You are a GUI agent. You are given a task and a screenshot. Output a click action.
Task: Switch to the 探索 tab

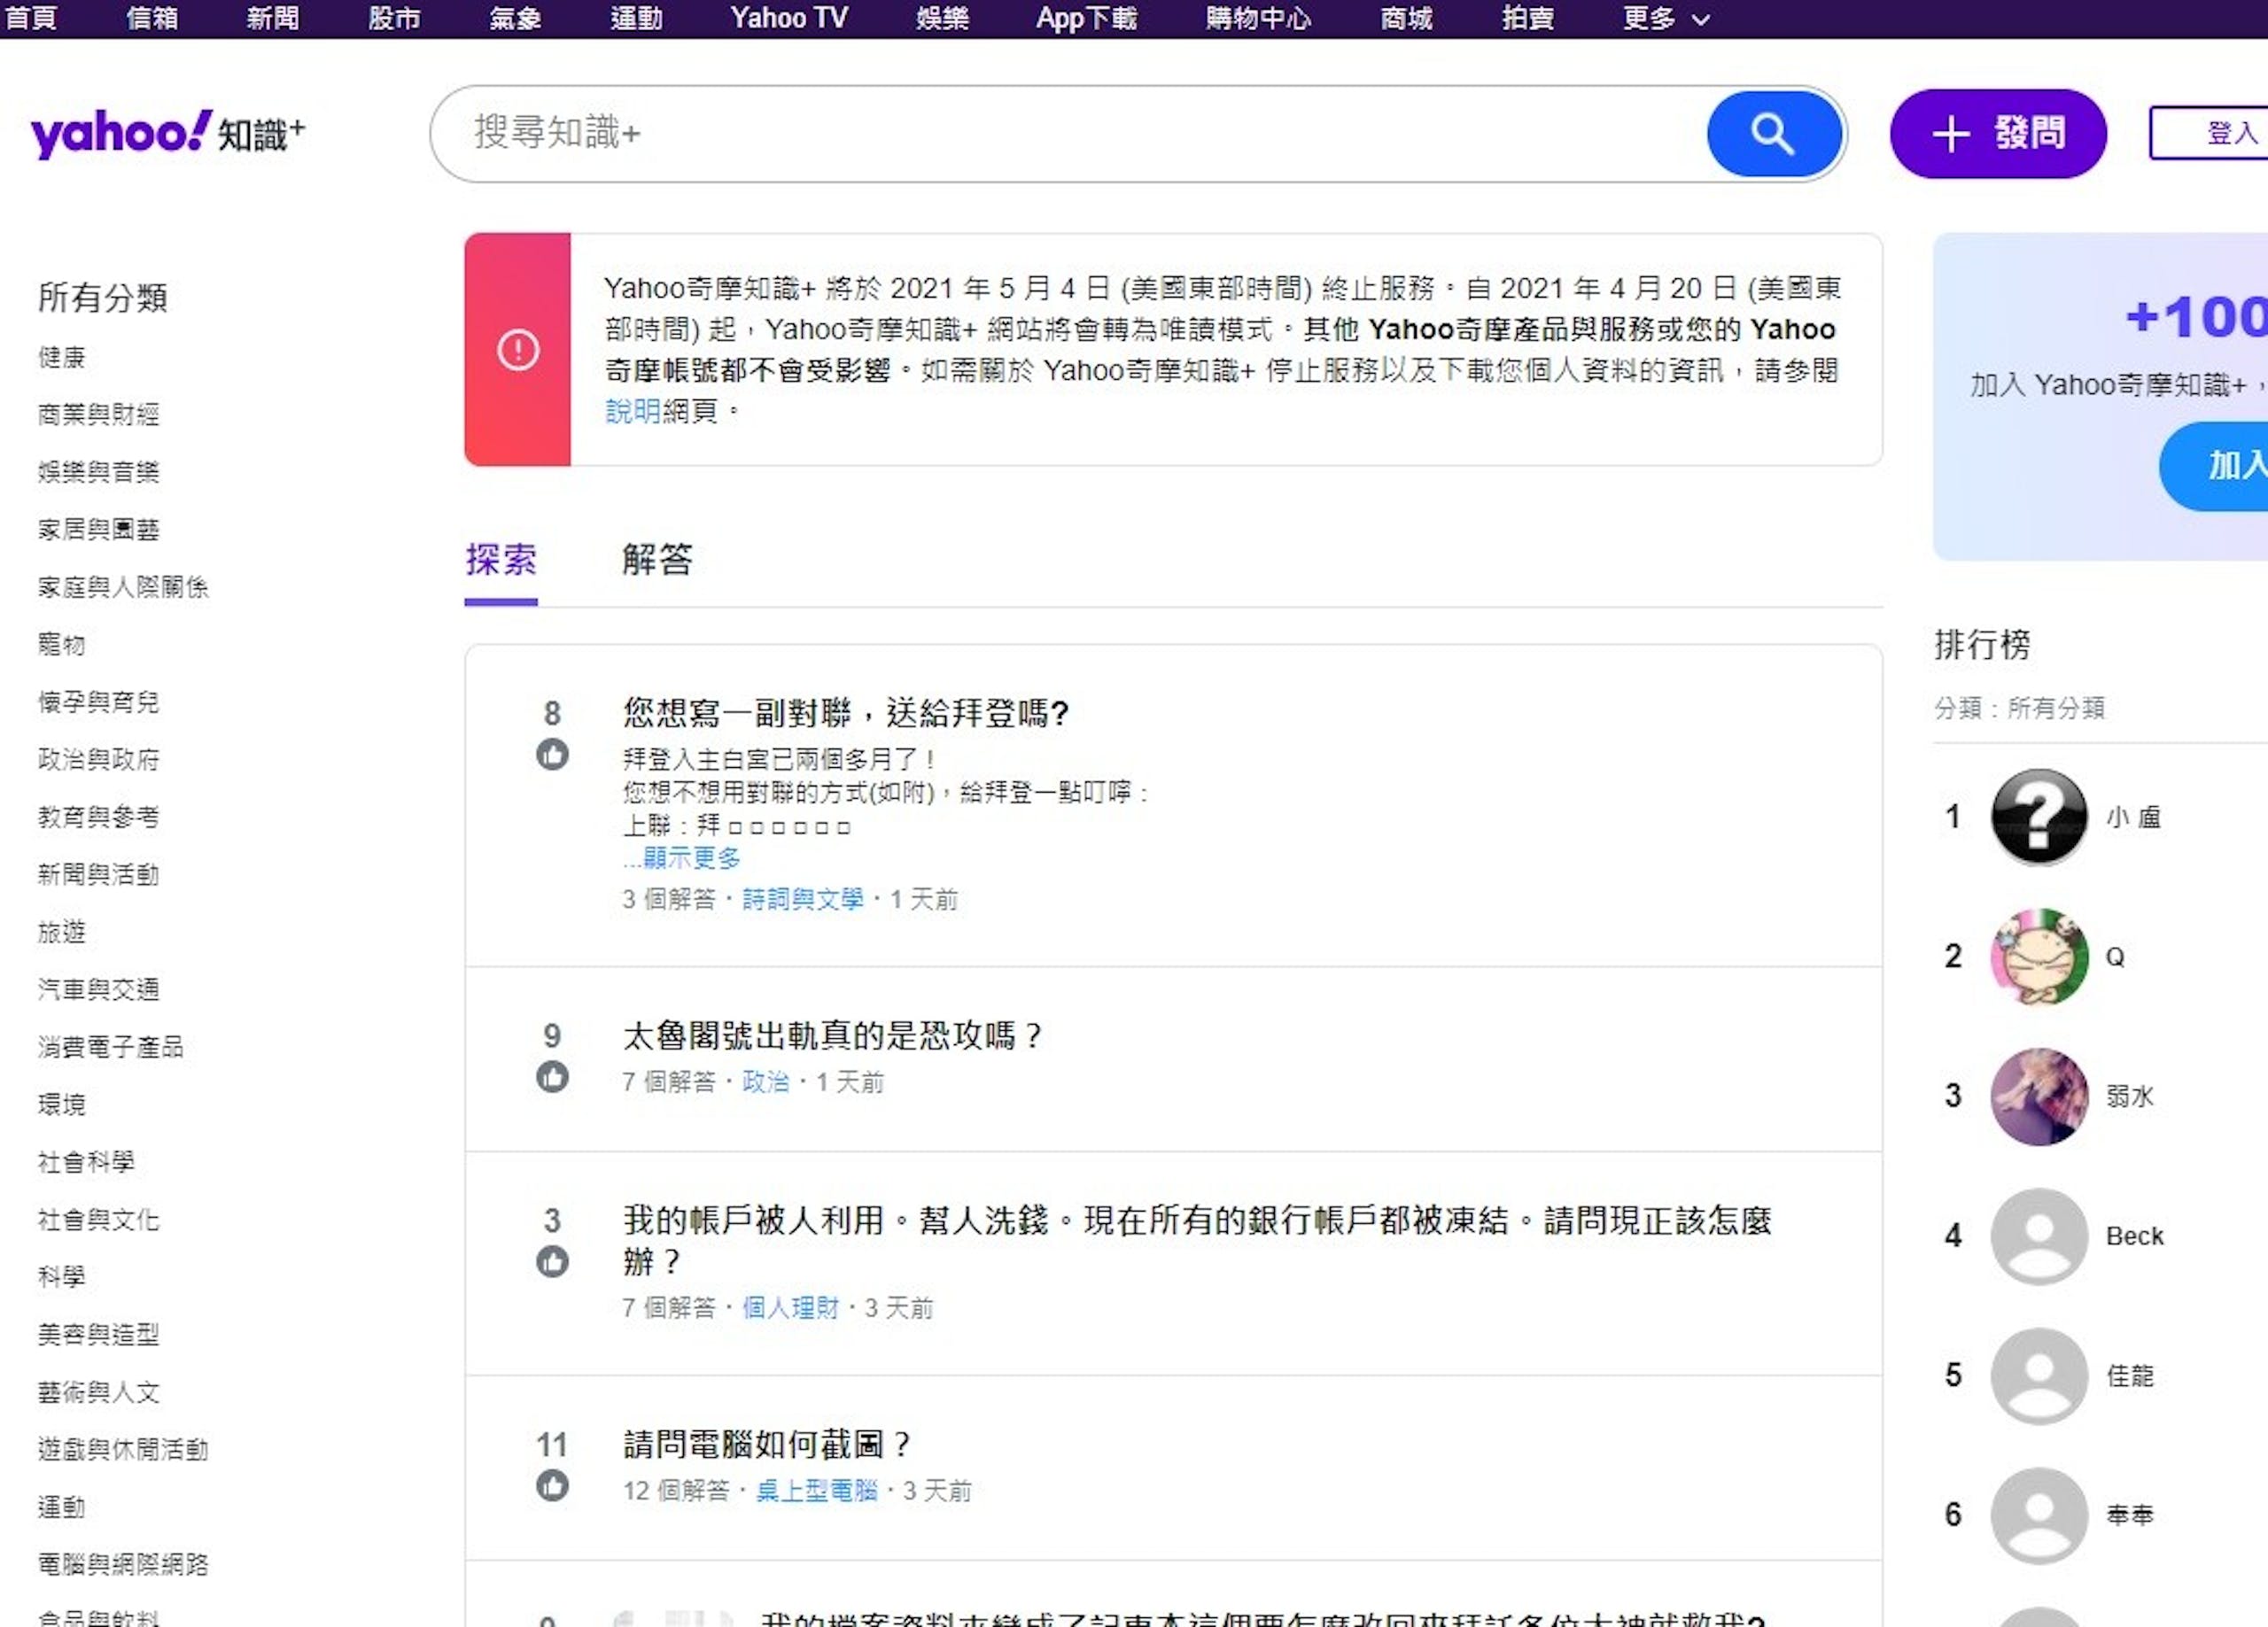click(501, 559)
